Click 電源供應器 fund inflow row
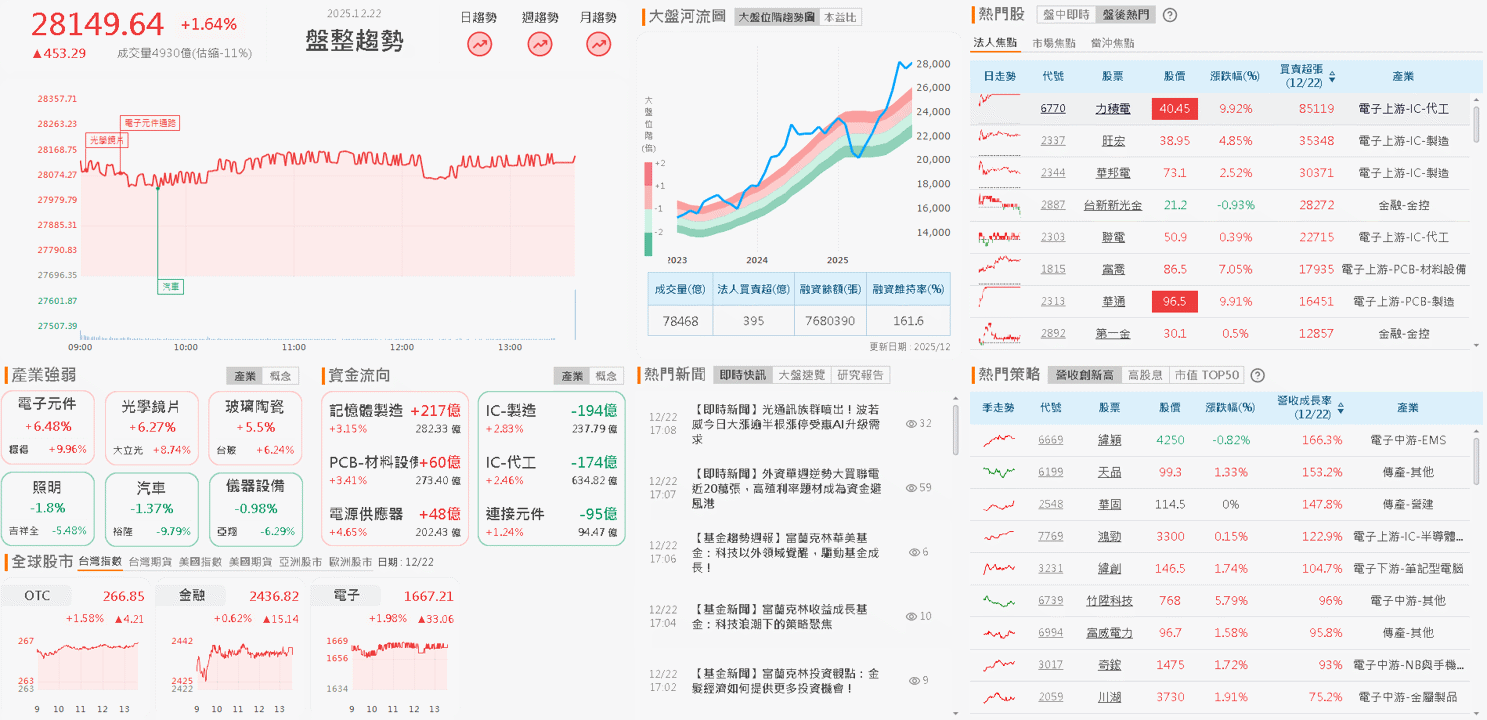The height and width of the screenshot is (720, 1487). click(394, 521)
